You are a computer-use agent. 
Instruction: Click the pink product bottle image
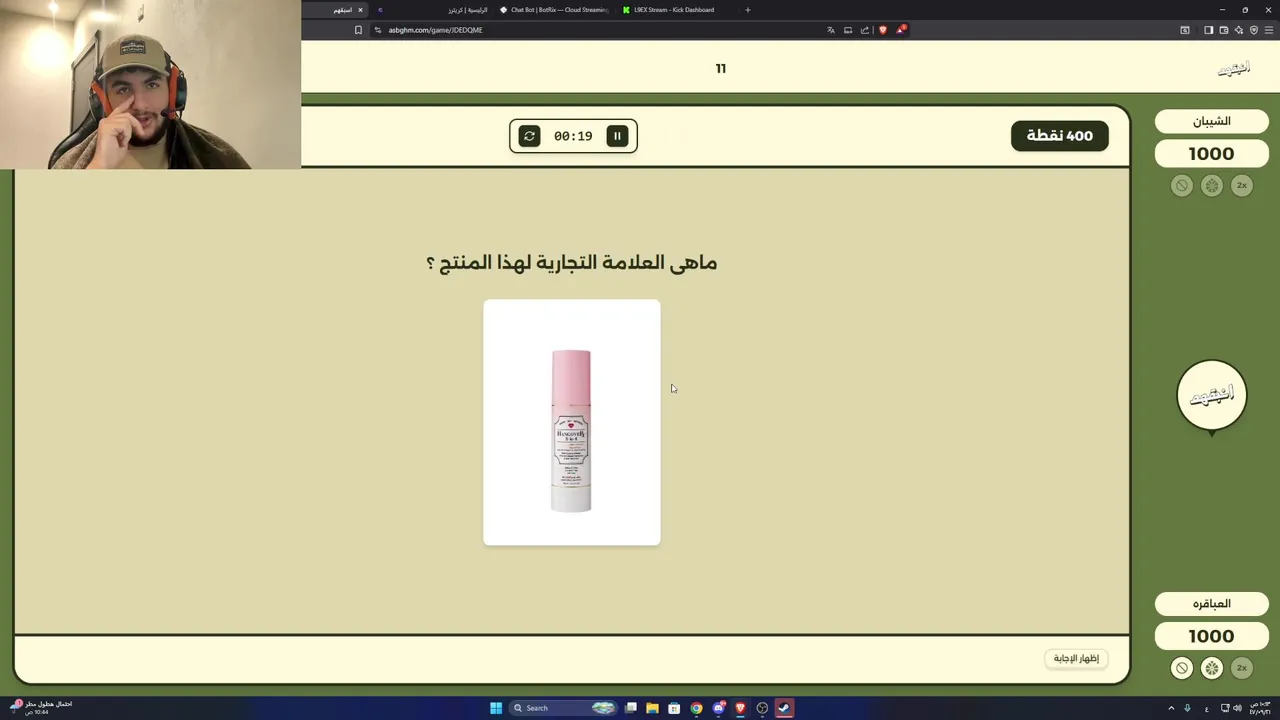click(x=571, y=431)
